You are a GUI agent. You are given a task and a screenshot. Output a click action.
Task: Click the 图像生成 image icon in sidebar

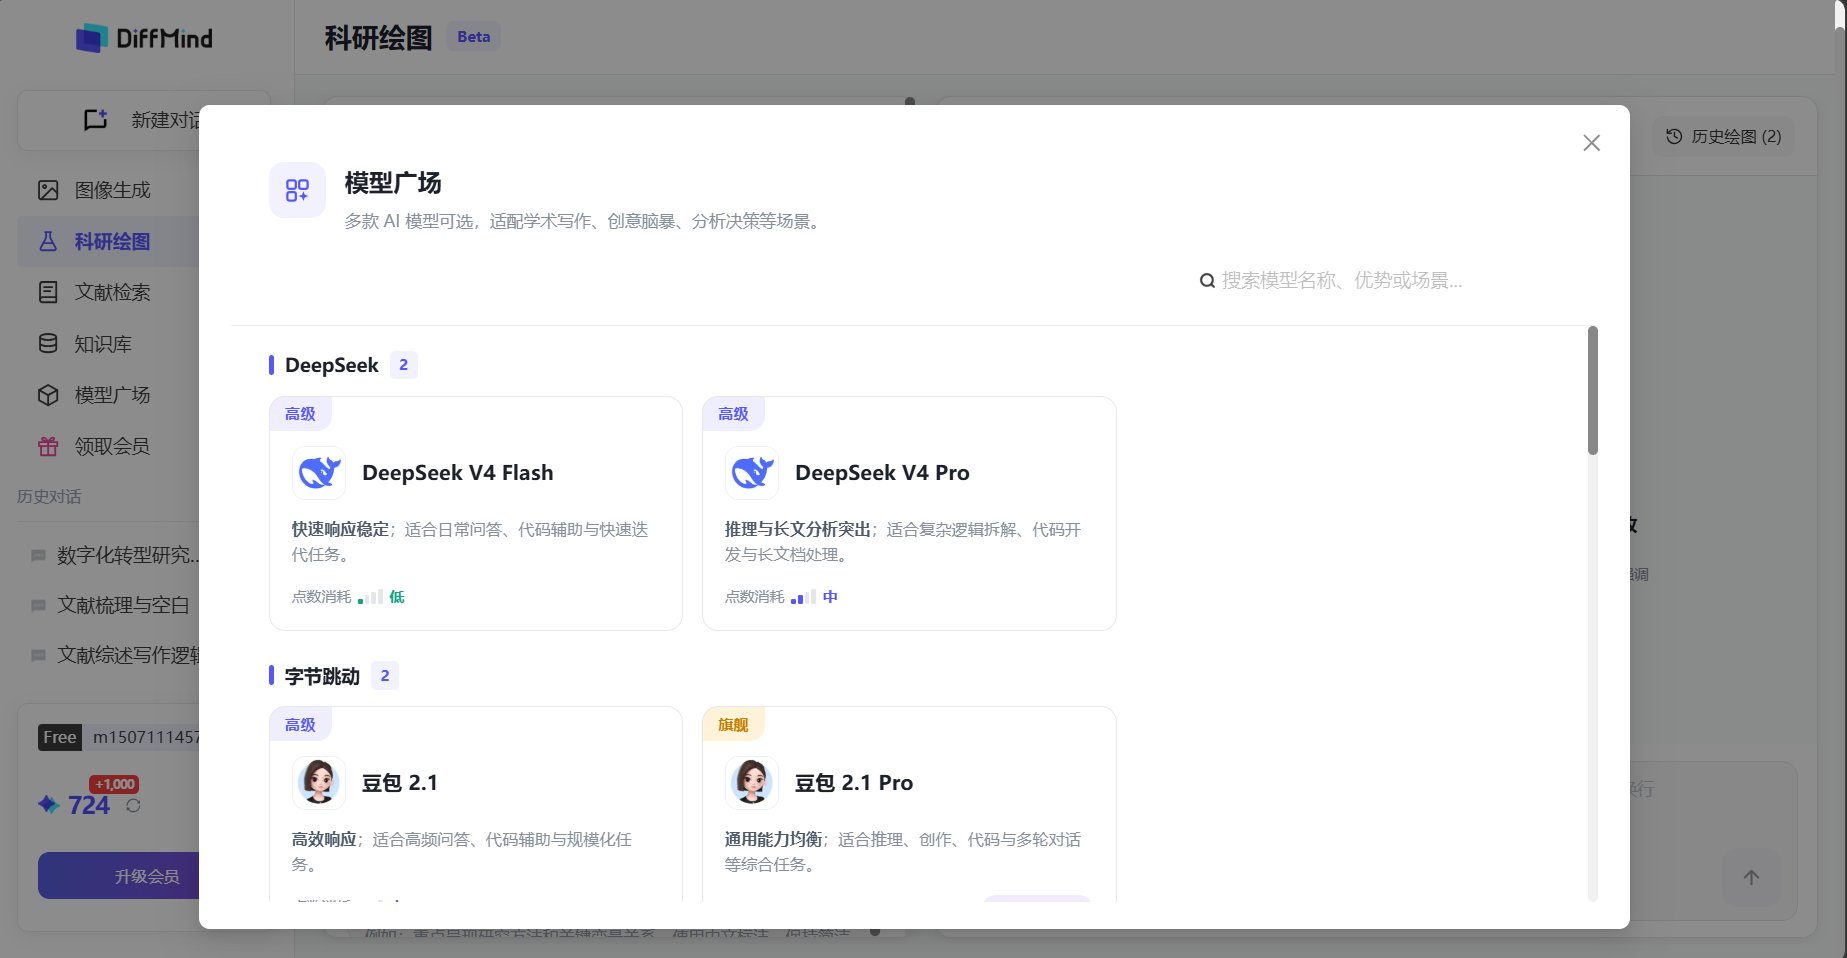click(x=48, y=190)
